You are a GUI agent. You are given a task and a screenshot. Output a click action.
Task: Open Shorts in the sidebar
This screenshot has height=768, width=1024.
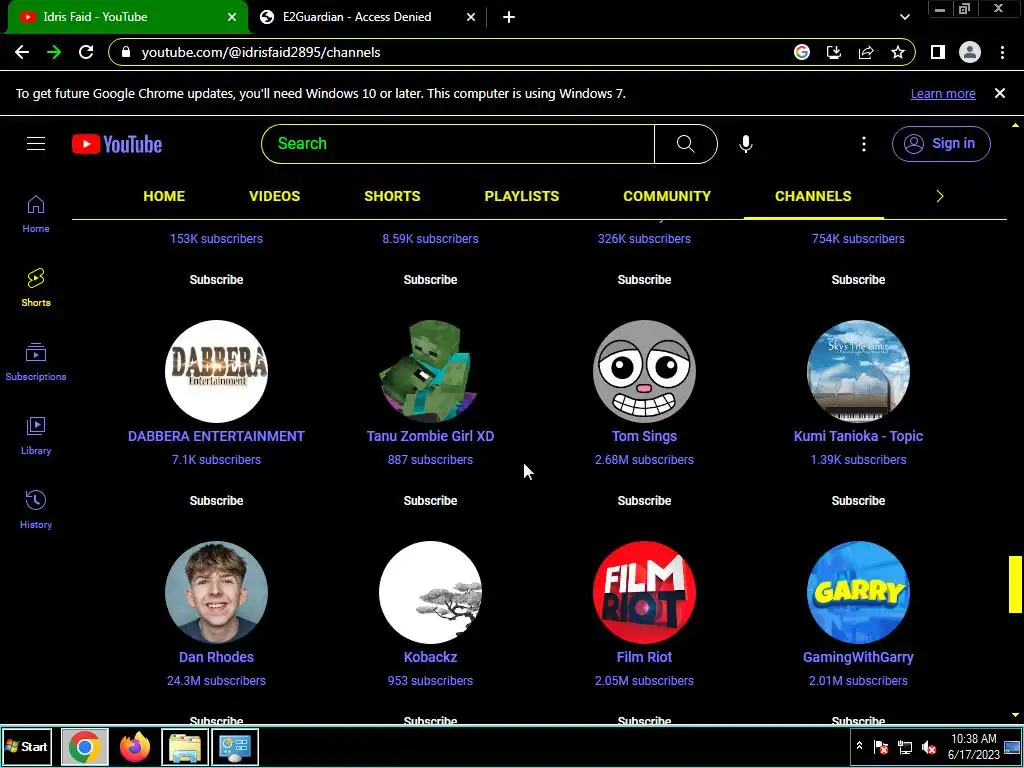click(x=36, y=288)
